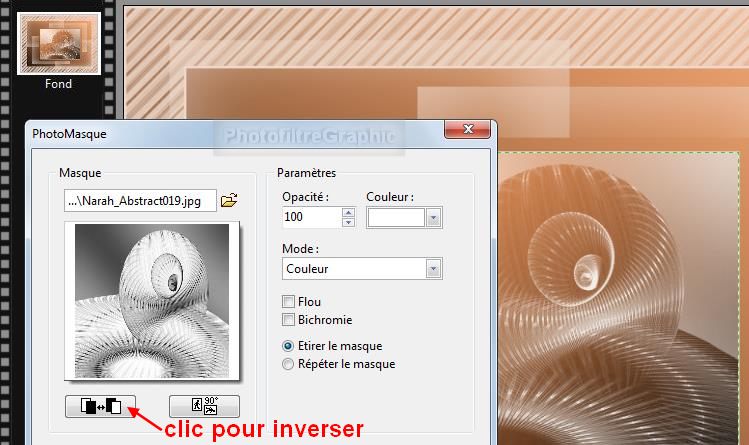749x445 pixels.
Task: Close the PhotoMasque dialog
Action: (x=468, y=129)
